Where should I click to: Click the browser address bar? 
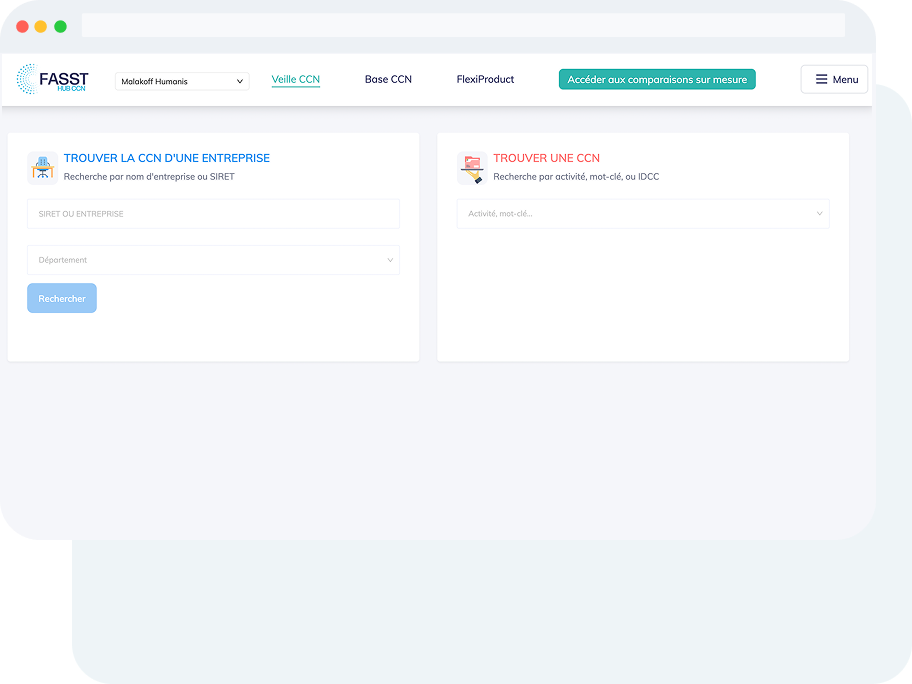tap(463, 25)
